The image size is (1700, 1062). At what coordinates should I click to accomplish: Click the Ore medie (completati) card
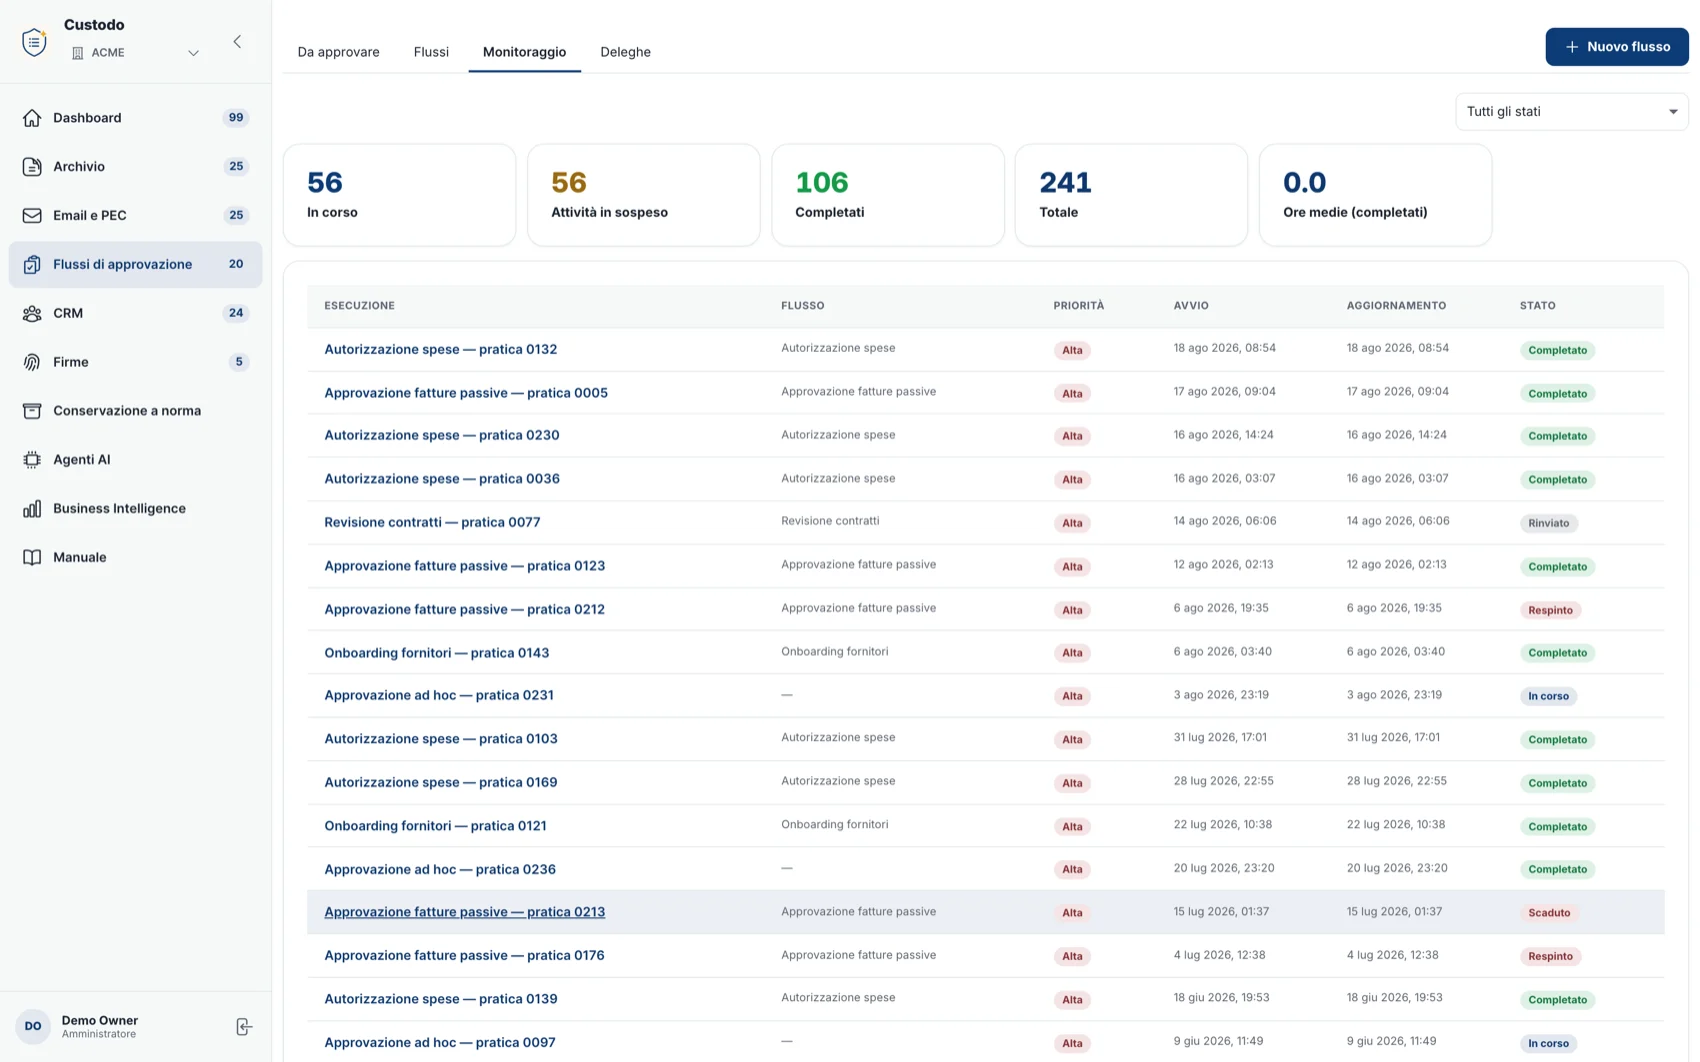click(x=1375, y=195)
